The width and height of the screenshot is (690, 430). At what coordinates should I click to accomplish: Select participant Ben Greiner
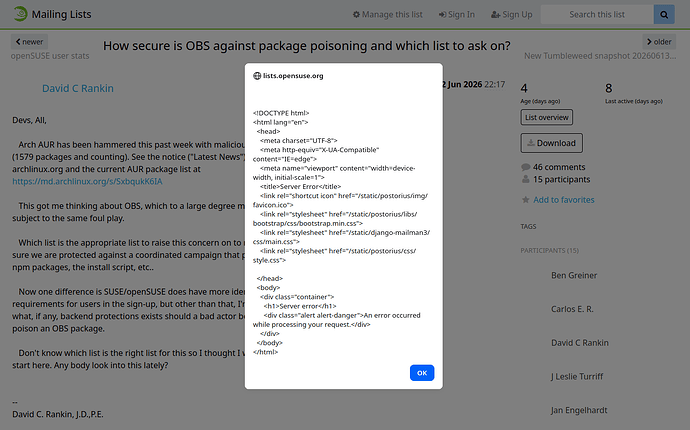click(574, 276)
